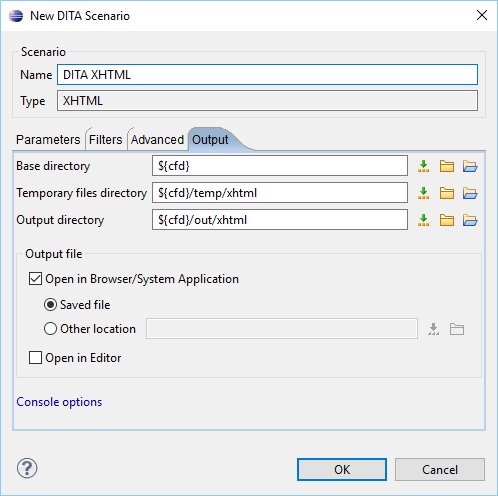Choose the Other location radio button

pyautogui.click(x=50, y=329)
